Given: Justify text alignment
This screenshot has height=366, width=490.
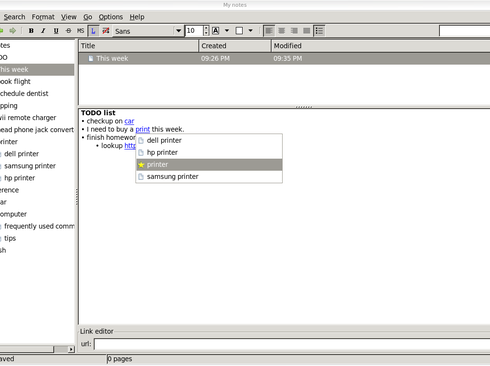Looking at the screenshot, I should pos(307,31).
